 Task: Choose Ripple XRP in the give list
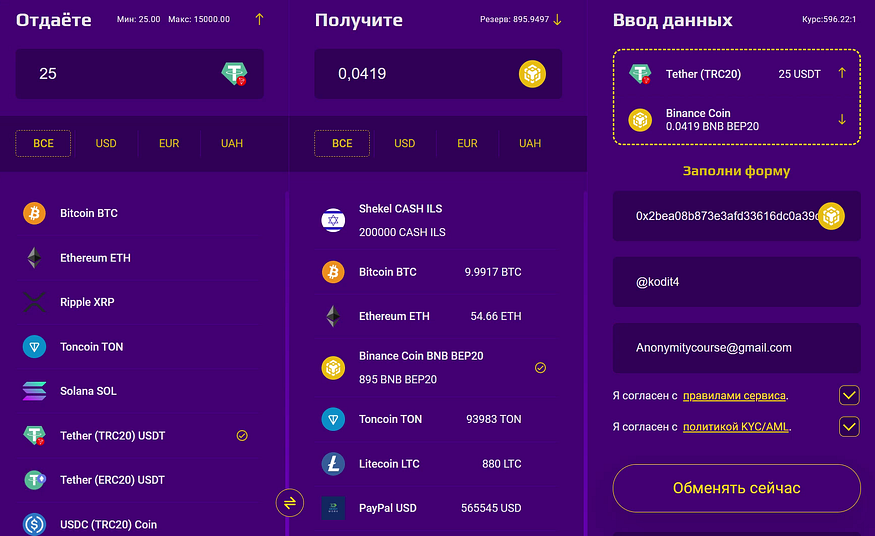click(140, 302)
